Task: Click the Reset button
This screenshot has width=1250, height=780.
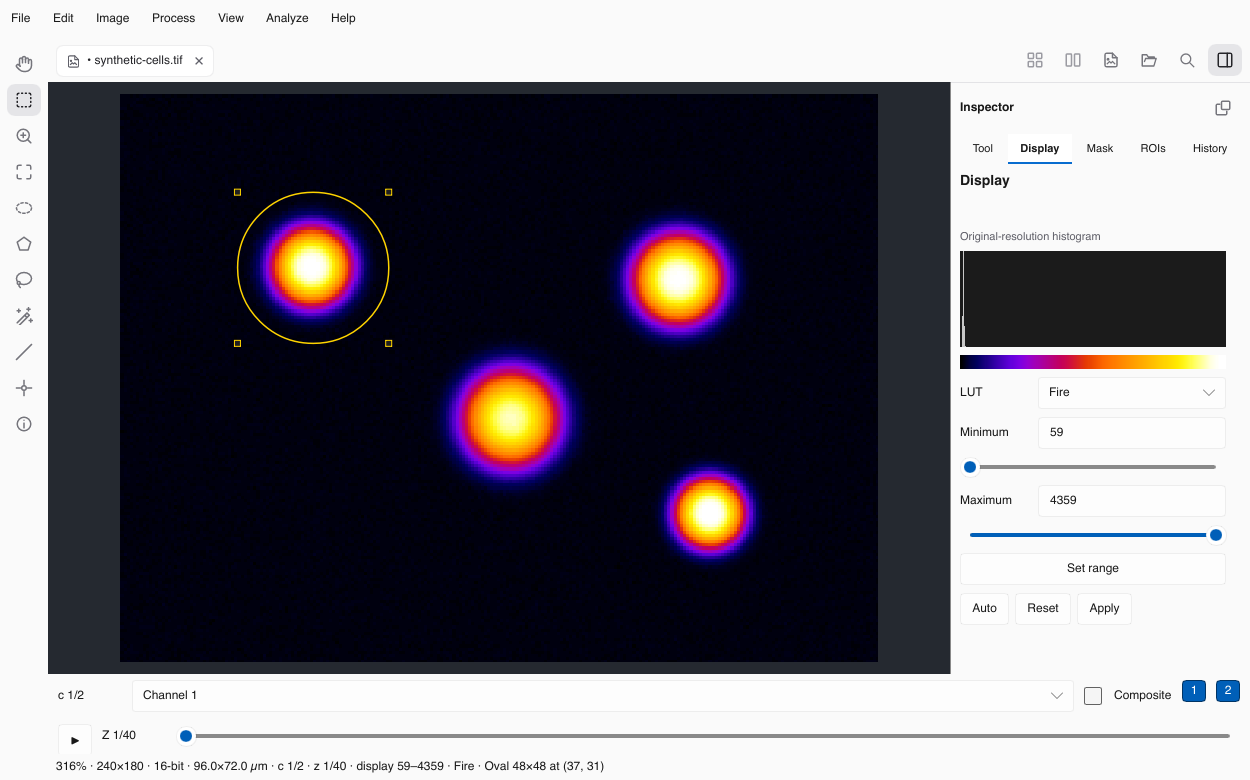Action: click(1043, 608)
